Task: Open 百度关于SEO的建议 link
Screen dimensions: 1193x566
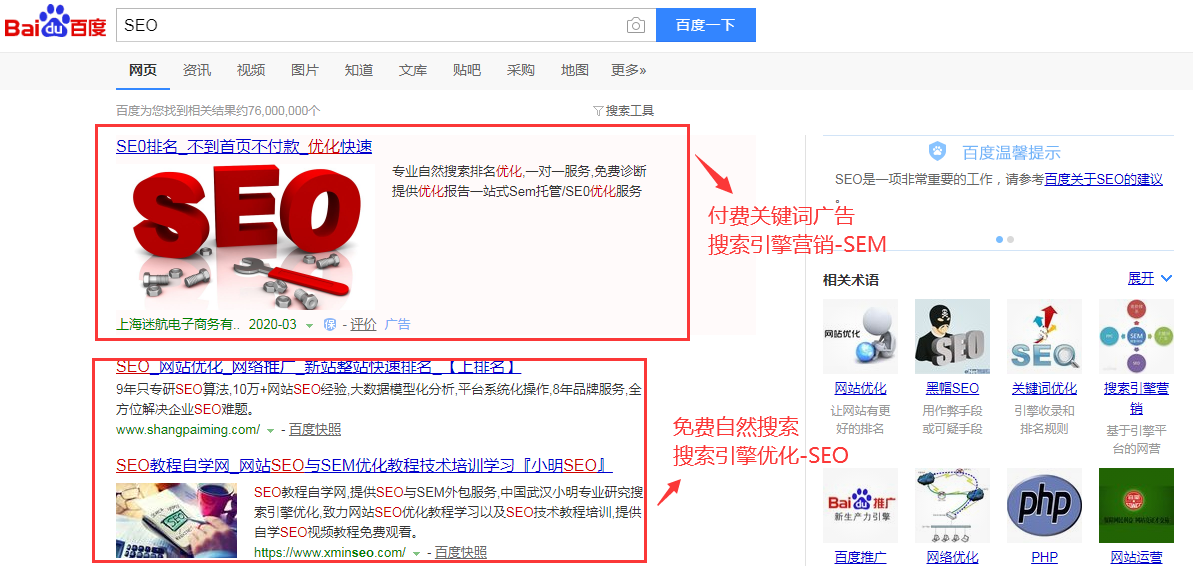Action: click(x=1103, y=180)
